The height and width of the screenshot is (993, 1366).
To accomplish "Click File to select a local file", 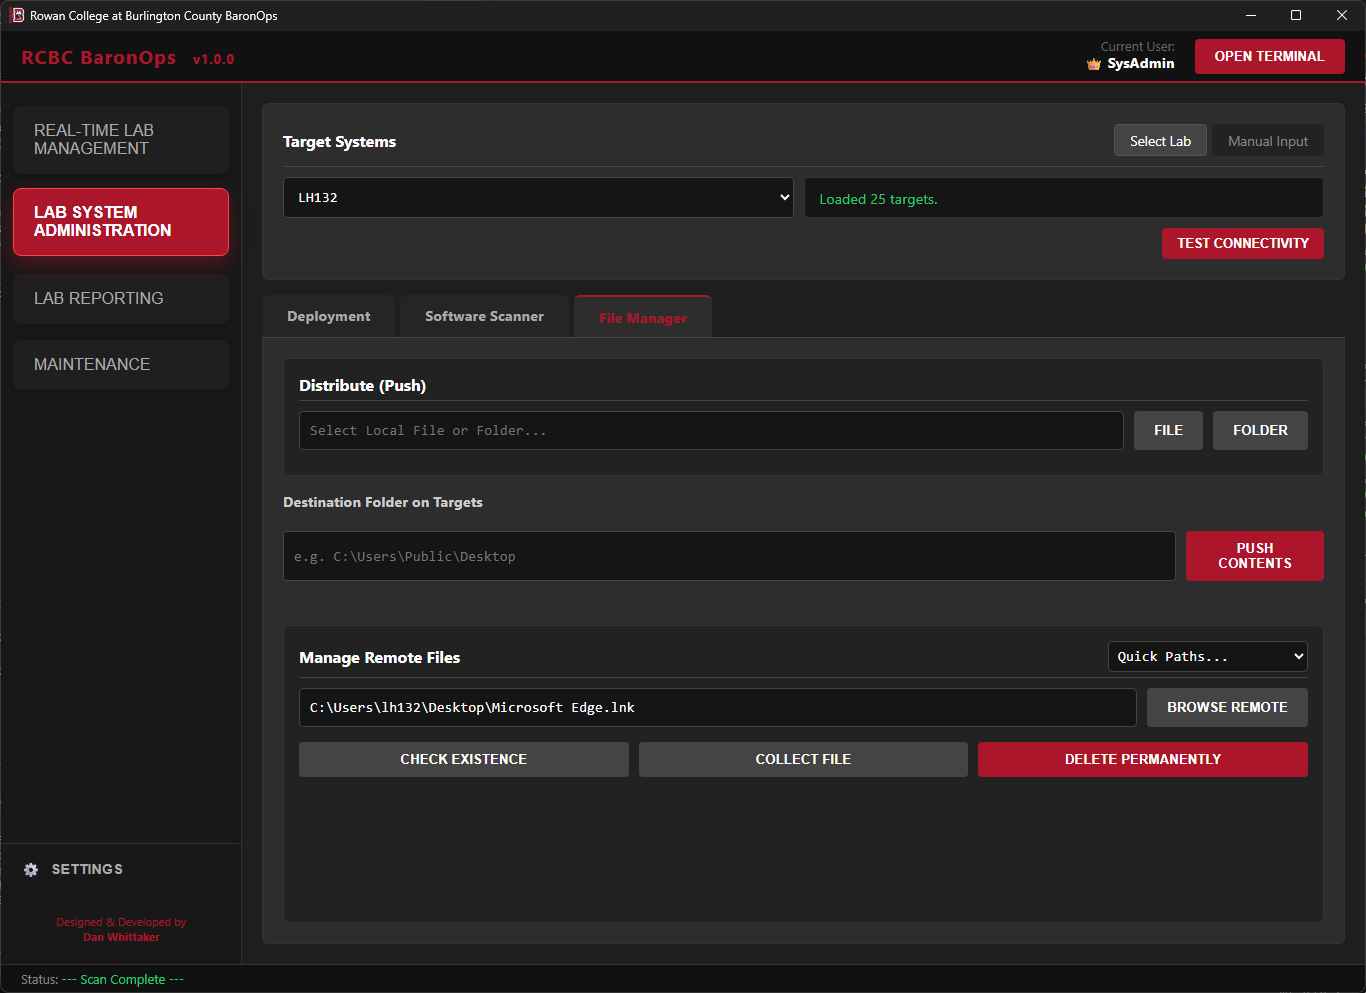I will coord(1167,430).
